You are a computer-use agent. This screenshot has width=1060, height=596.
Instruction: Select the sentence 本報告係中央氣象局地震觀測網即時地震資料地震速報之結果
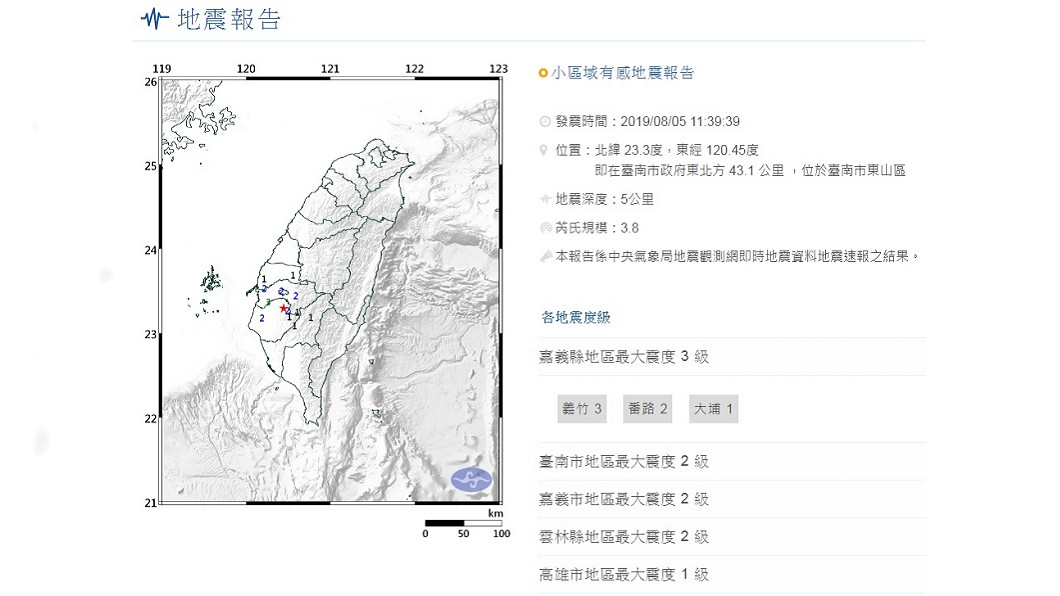pos(738,256)
